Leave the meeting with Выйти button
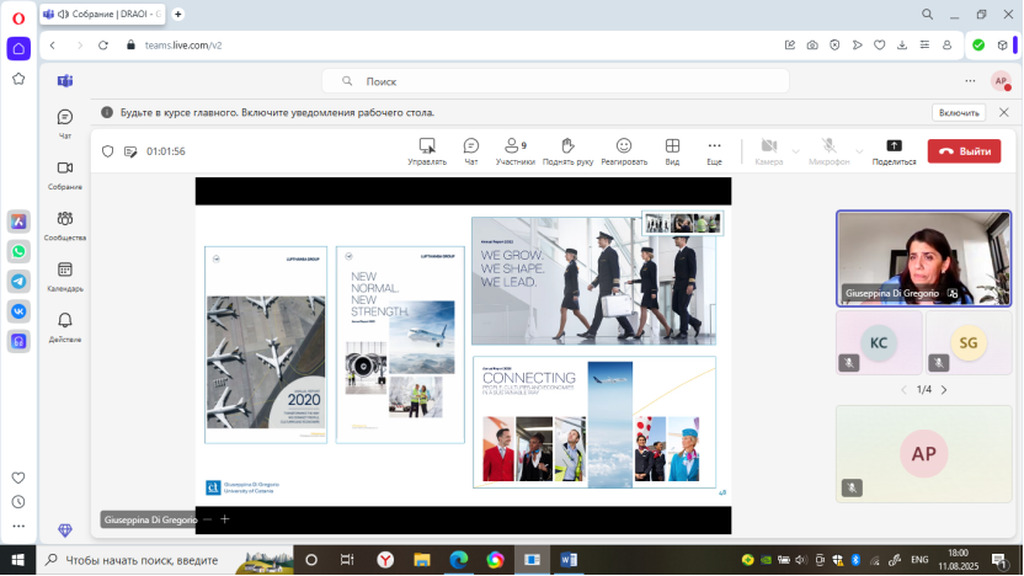The height and width of the screenshot is (576, 1024). (x=964, y=151)
